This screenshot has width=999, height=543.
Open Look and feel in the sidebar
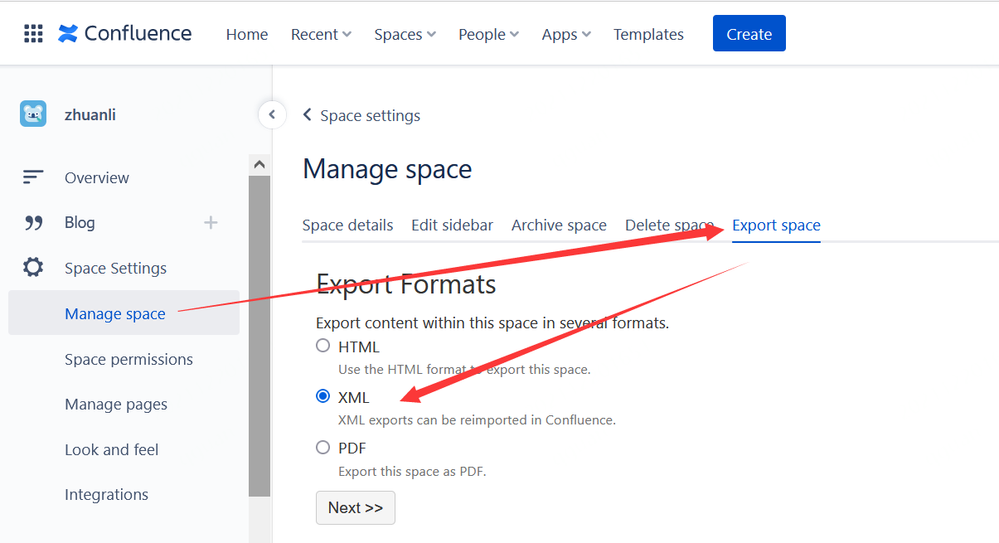[111, 450]
